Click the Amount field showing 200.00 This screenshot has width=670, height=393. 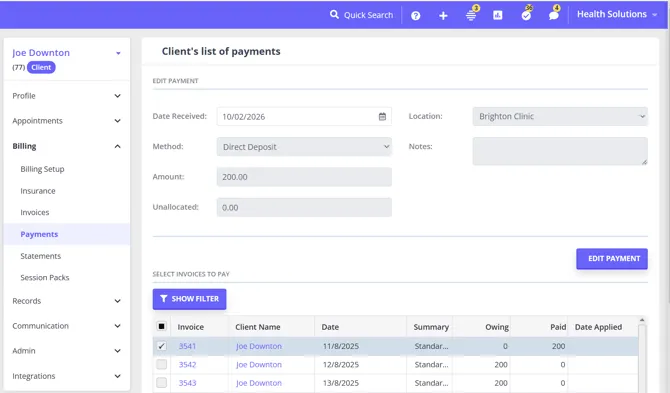pyautogui.click(x=304, y=177)
